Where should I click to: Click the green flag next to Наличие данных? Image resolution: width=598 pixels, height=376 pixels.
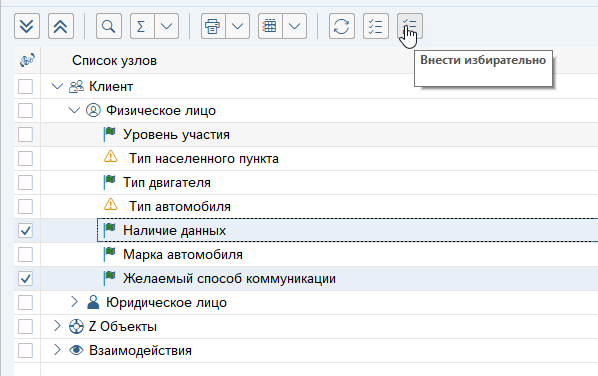pyautogui.click(x=109, y=230)
